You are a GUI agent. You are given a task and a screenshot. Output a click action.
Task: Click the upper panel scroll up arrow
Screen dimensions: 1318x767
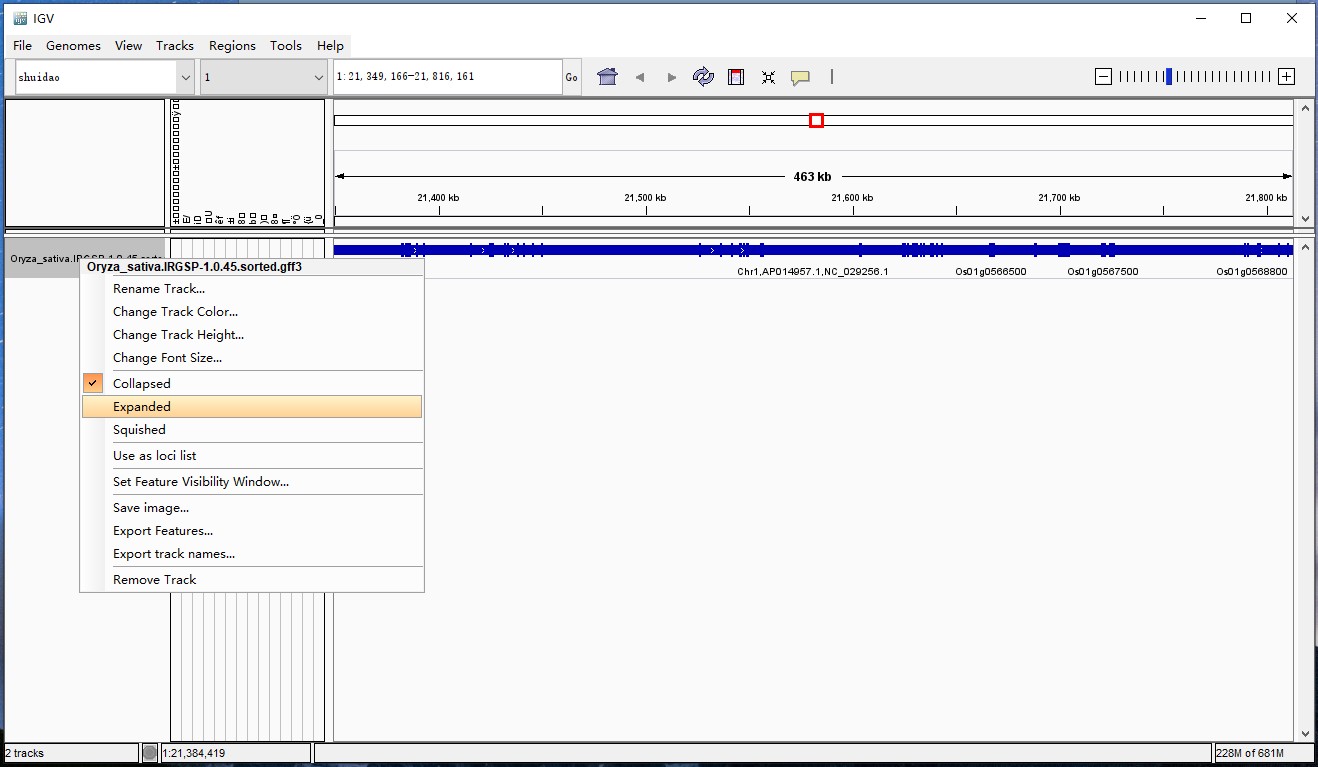(x=1304, y=107)
